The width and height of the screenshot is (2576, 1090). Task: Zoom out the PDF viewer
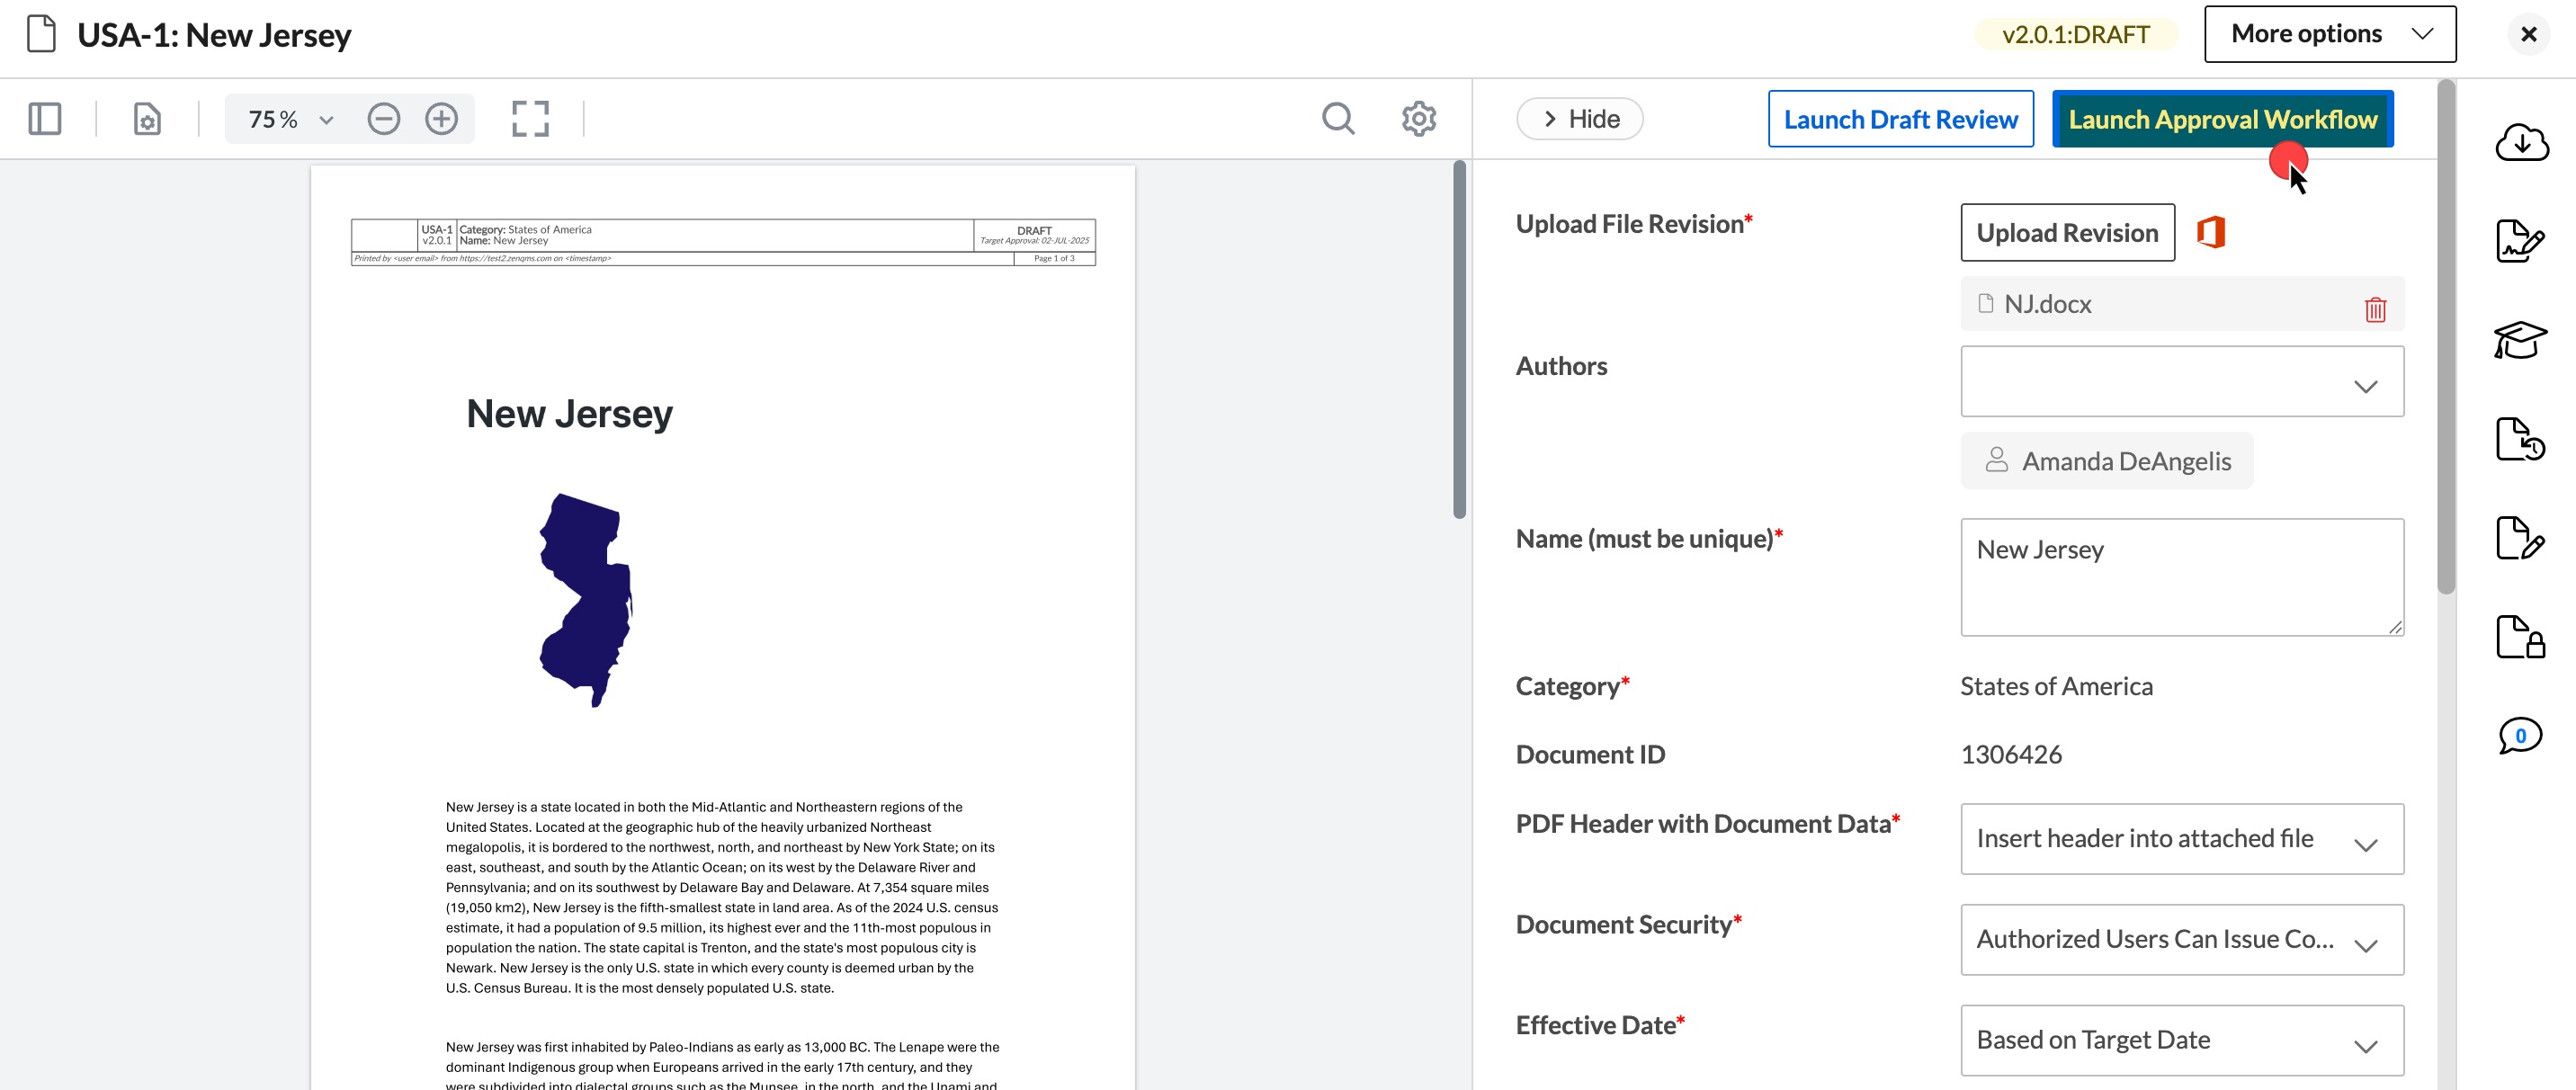(x=384, y=119)
